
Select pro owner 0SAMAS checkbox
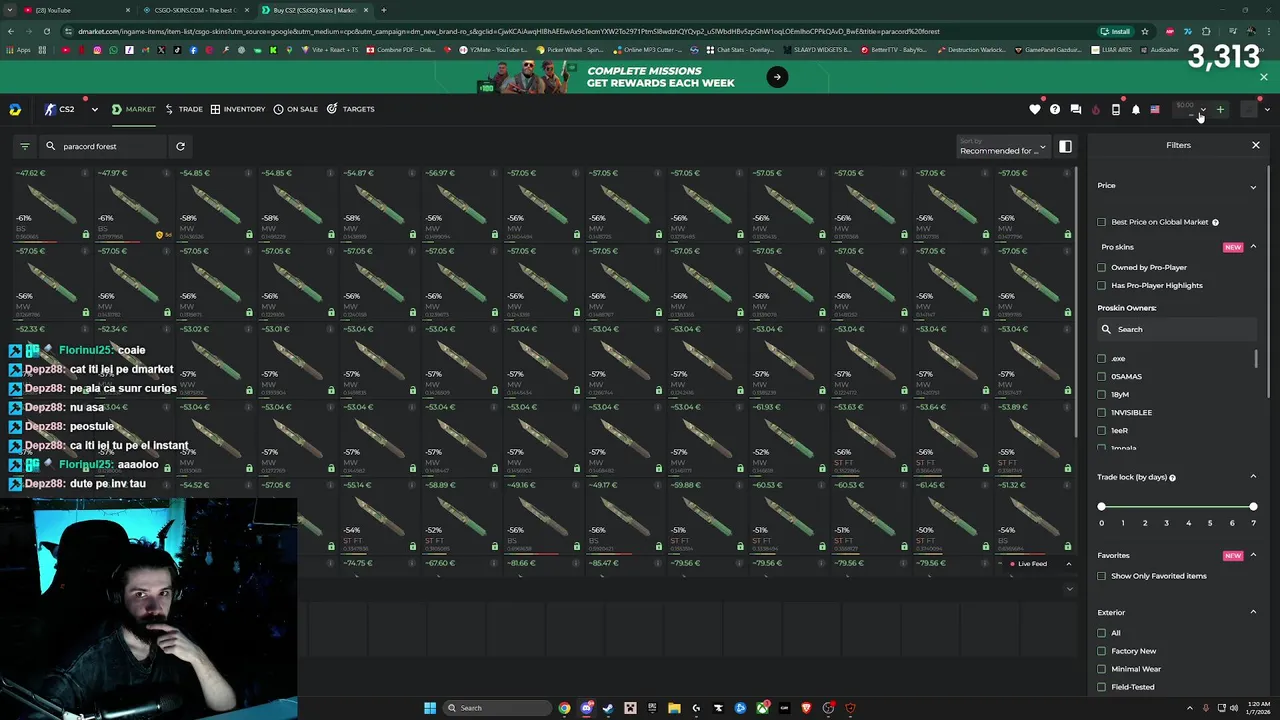click(1102, 376)
